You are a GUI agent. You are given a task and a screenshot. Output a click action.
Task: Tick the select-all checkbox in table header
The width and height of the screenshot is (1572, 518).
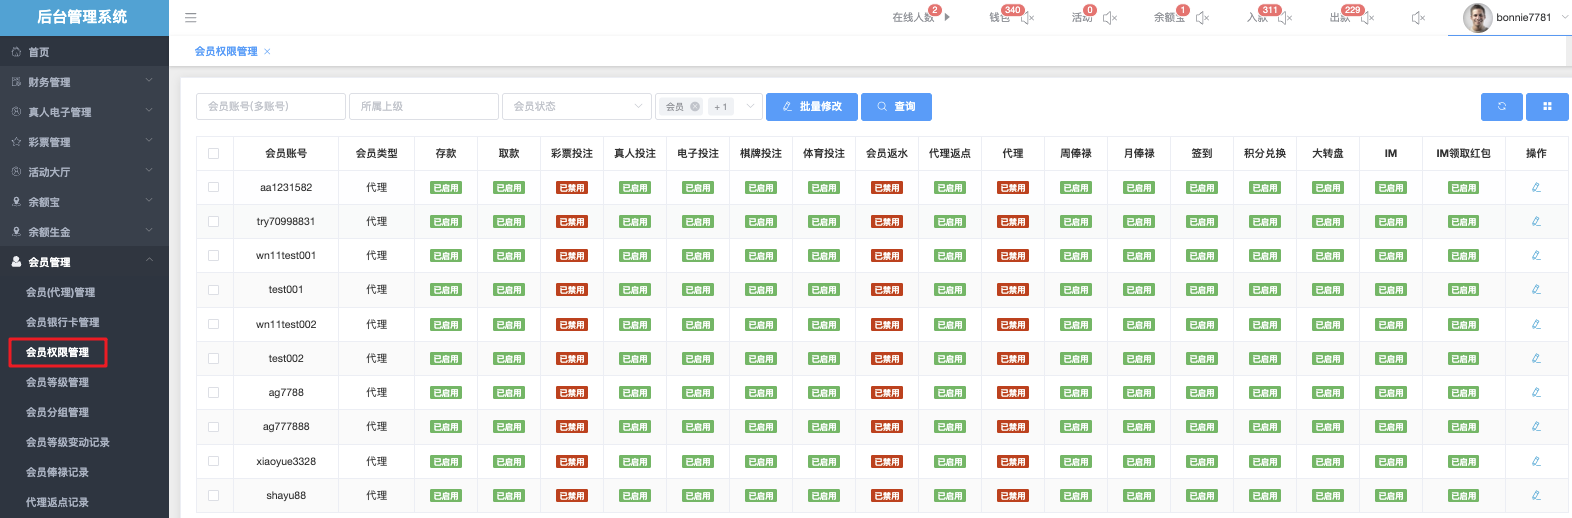213,153
